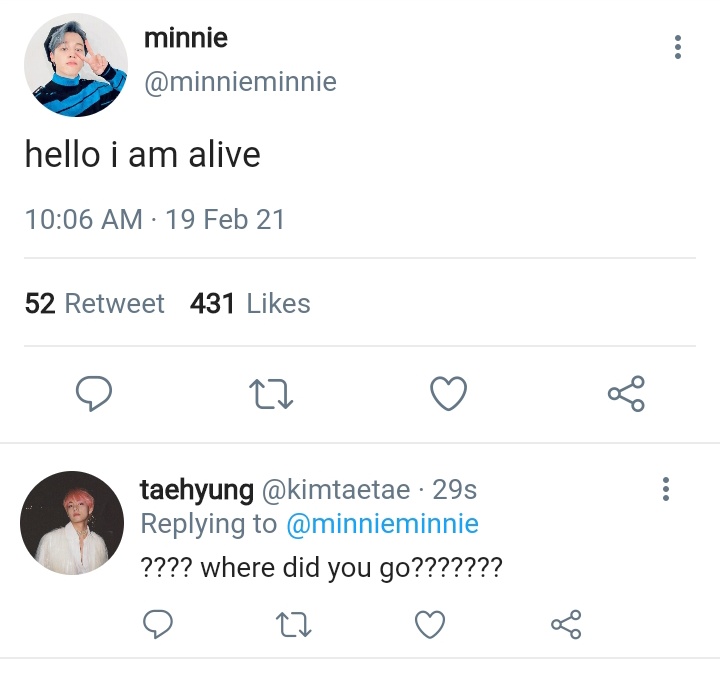This screenshot has height=673, width=720.
Task: View the 431 Likes list
Action: tap(250, 303)
